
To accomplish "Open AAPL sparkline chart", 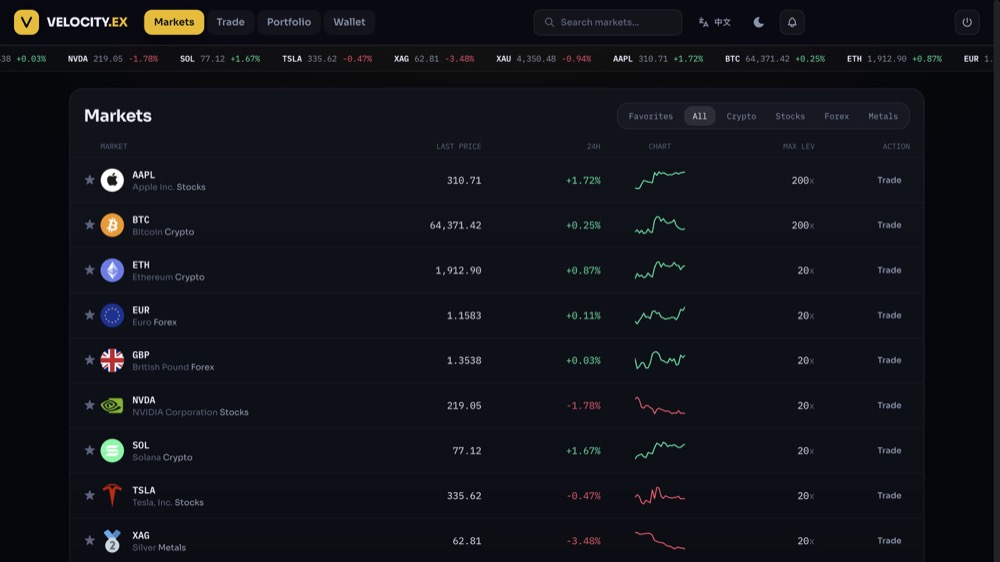I will 659,180.
